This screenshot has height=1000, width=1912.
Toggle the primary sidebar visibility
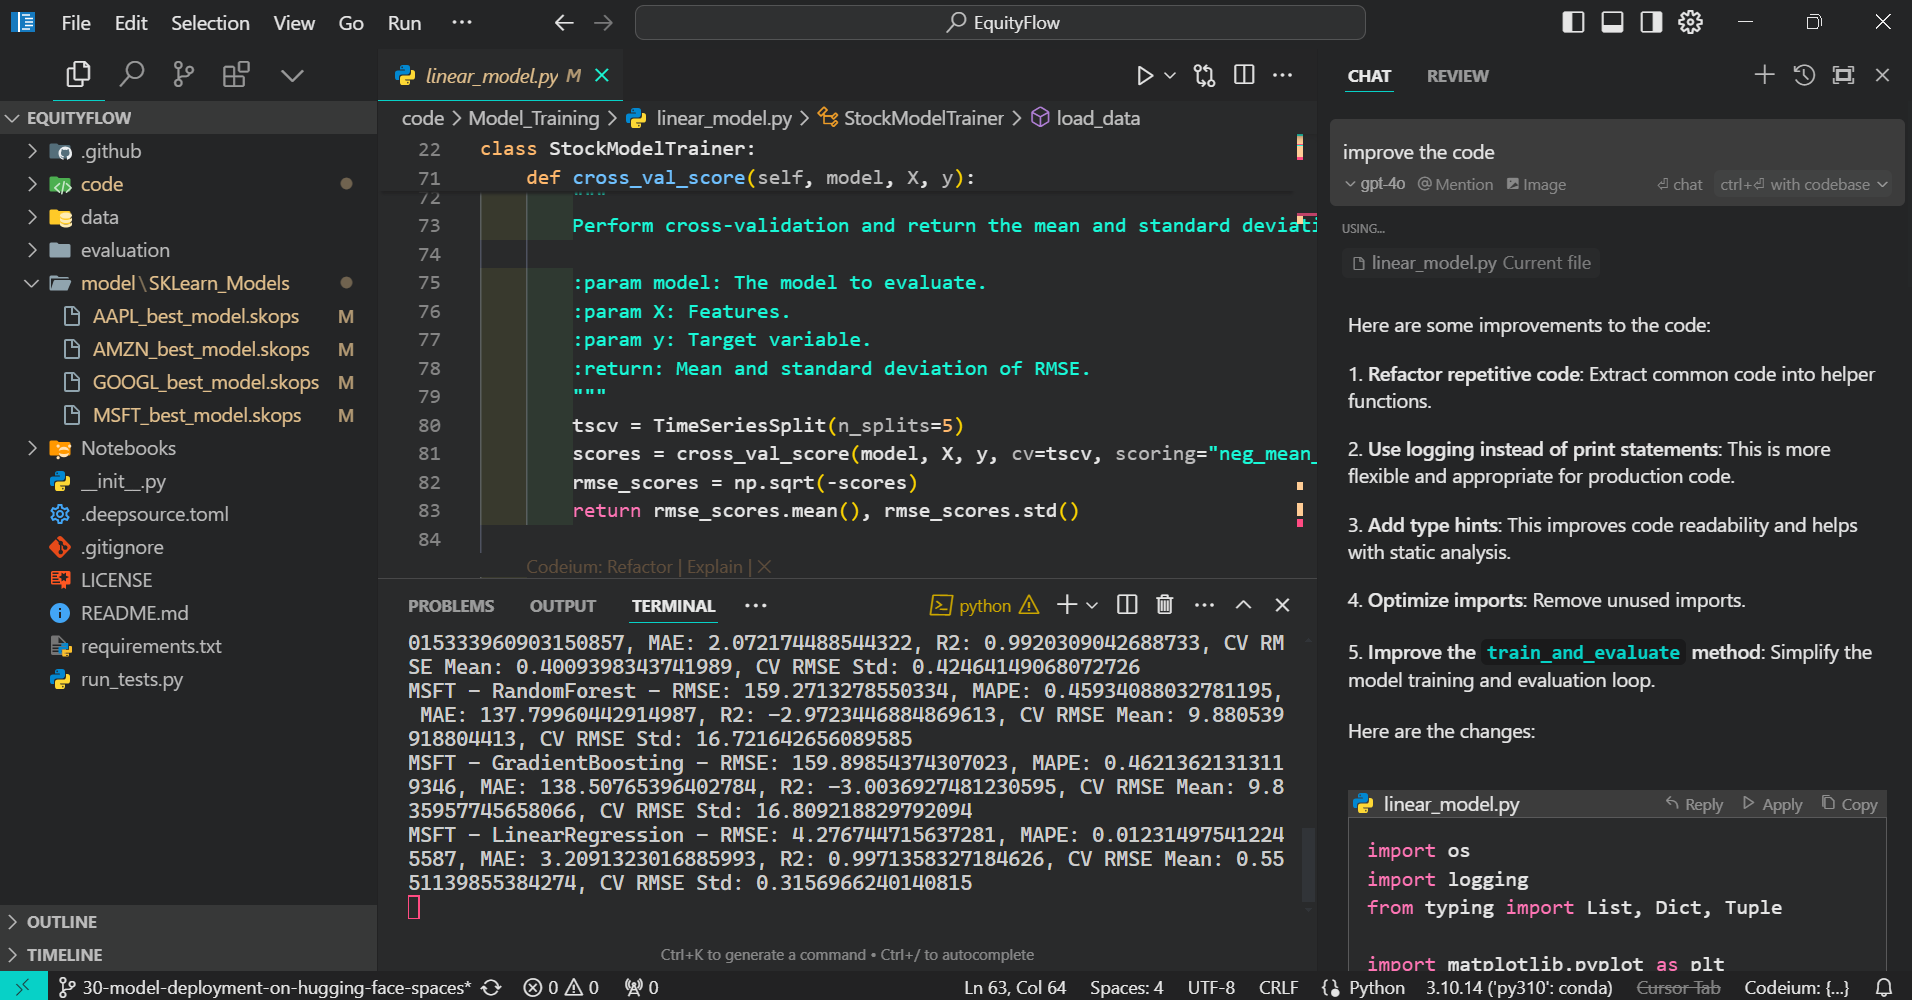(x=1572, y=21)
